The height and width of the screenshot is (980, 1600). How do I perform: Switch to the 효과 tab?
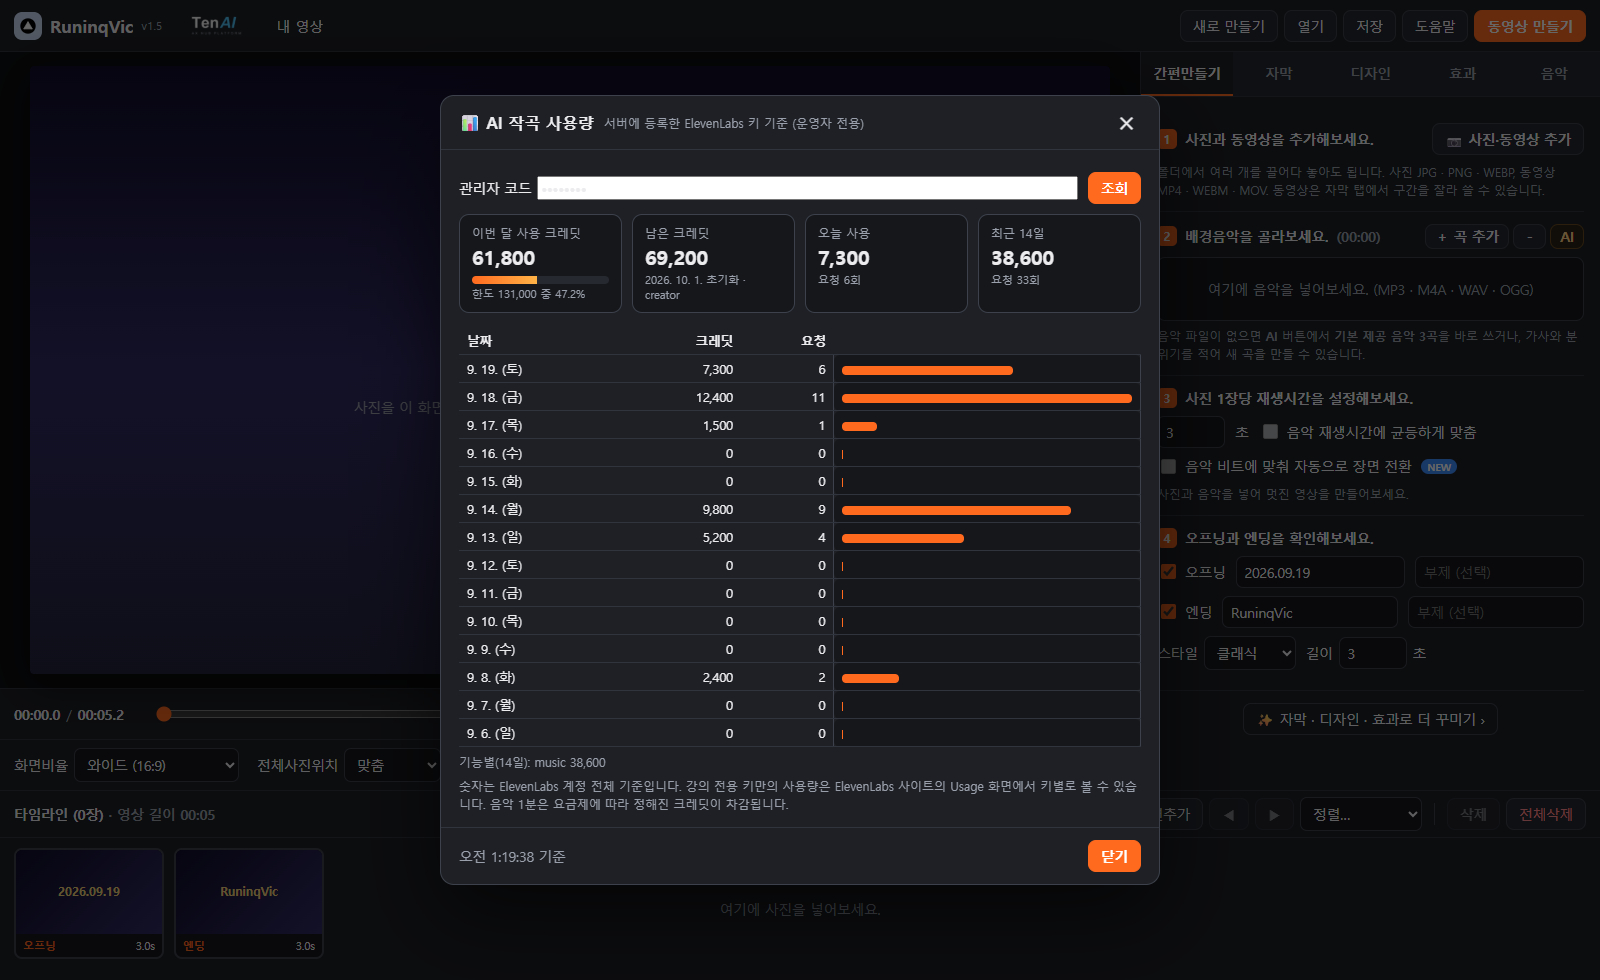coord(1463,73)
